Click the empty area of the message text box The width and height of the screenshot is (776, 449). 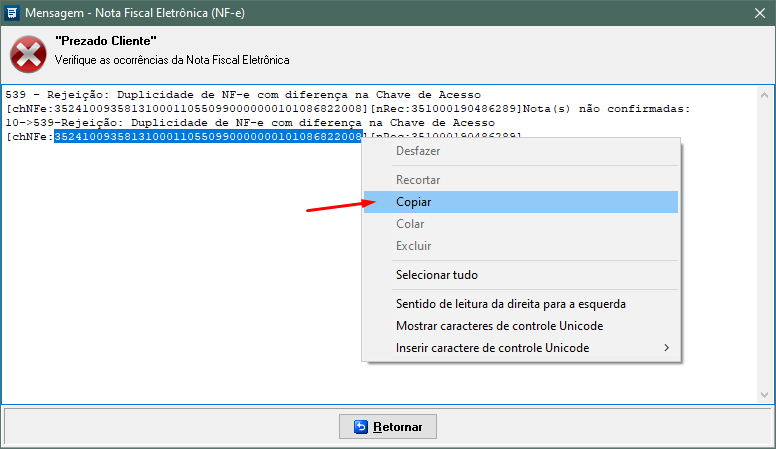point(180,300)
